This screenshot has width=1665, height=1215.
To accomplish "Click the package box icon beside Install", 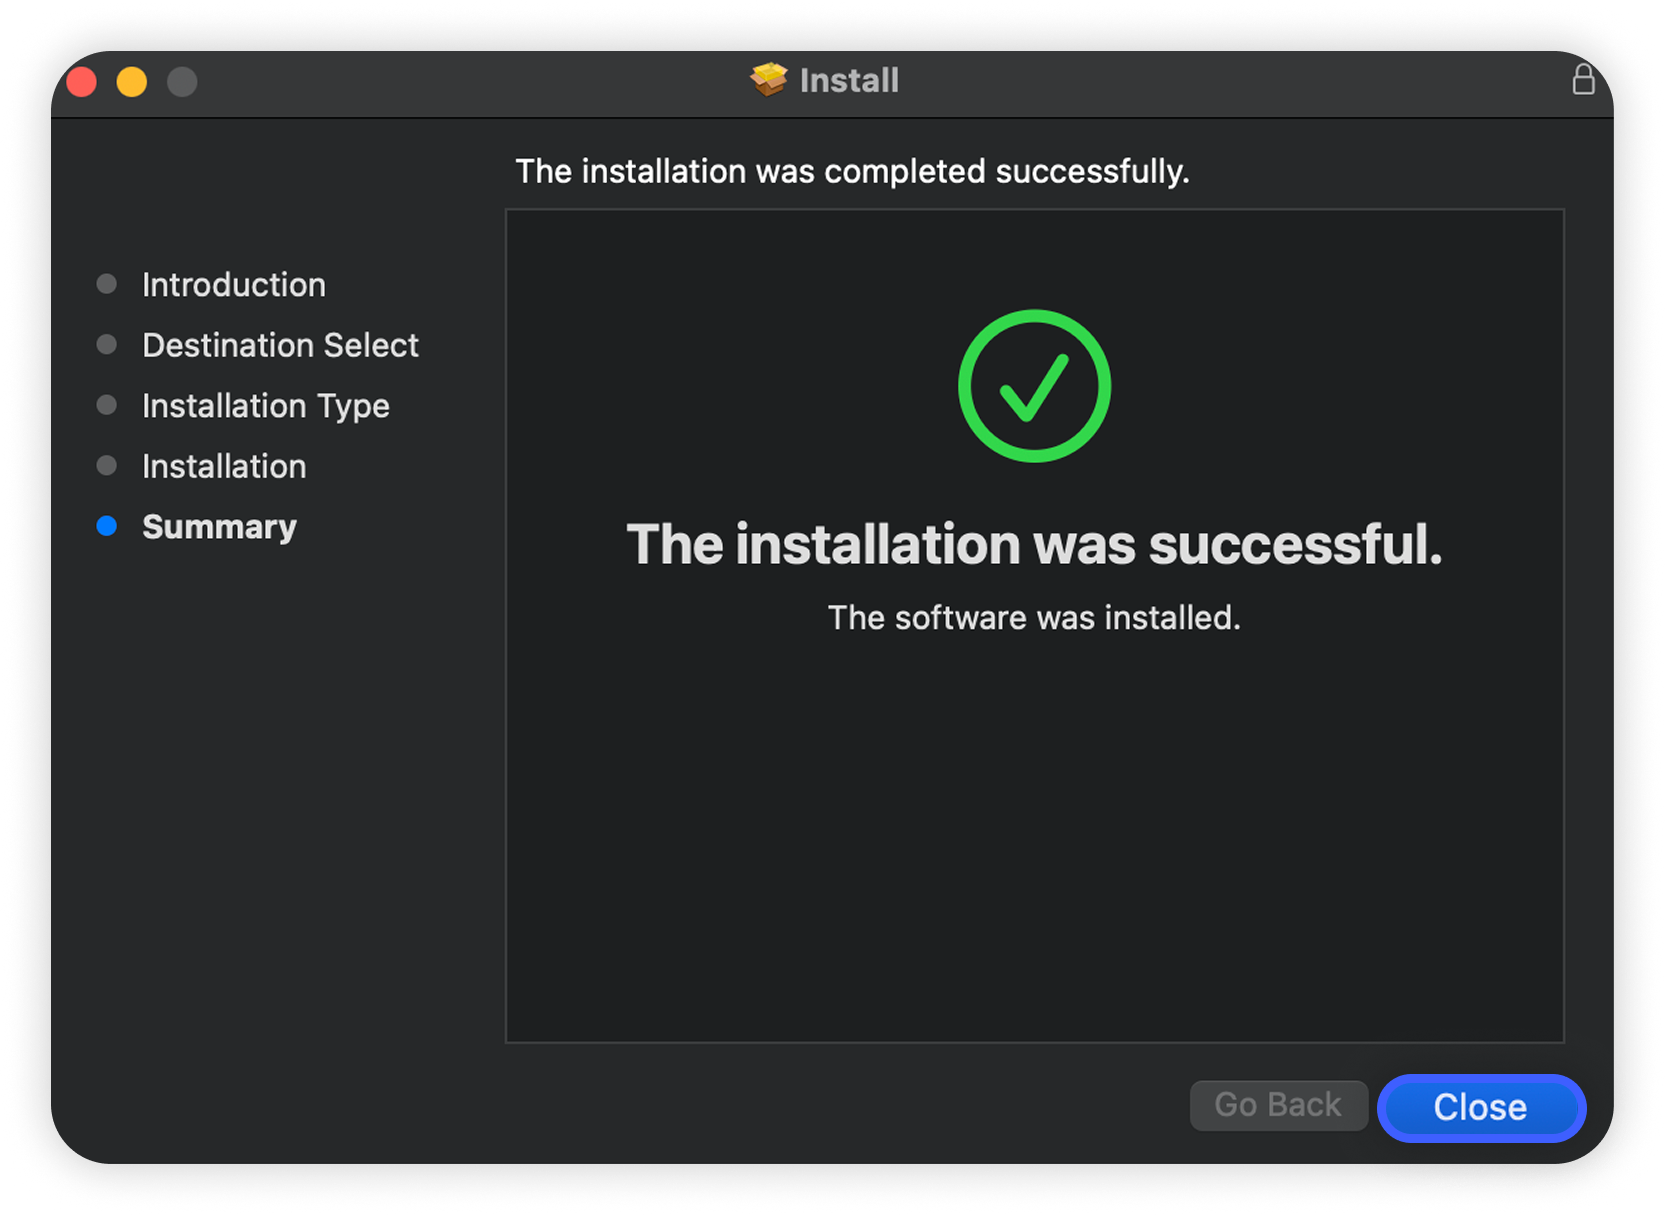I will 768,79.
